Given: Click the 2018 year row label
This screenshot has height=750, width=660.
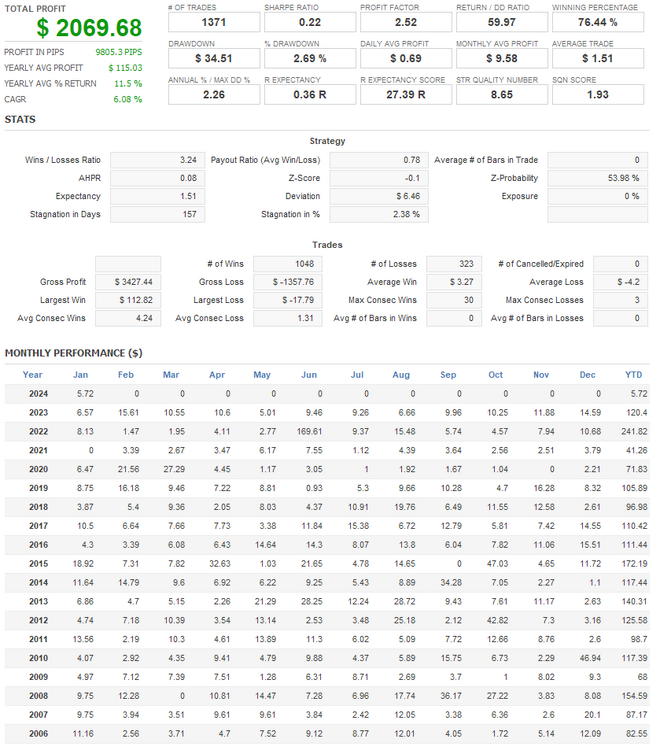Looking at the screenshot, I should click(x=38, y=507).
